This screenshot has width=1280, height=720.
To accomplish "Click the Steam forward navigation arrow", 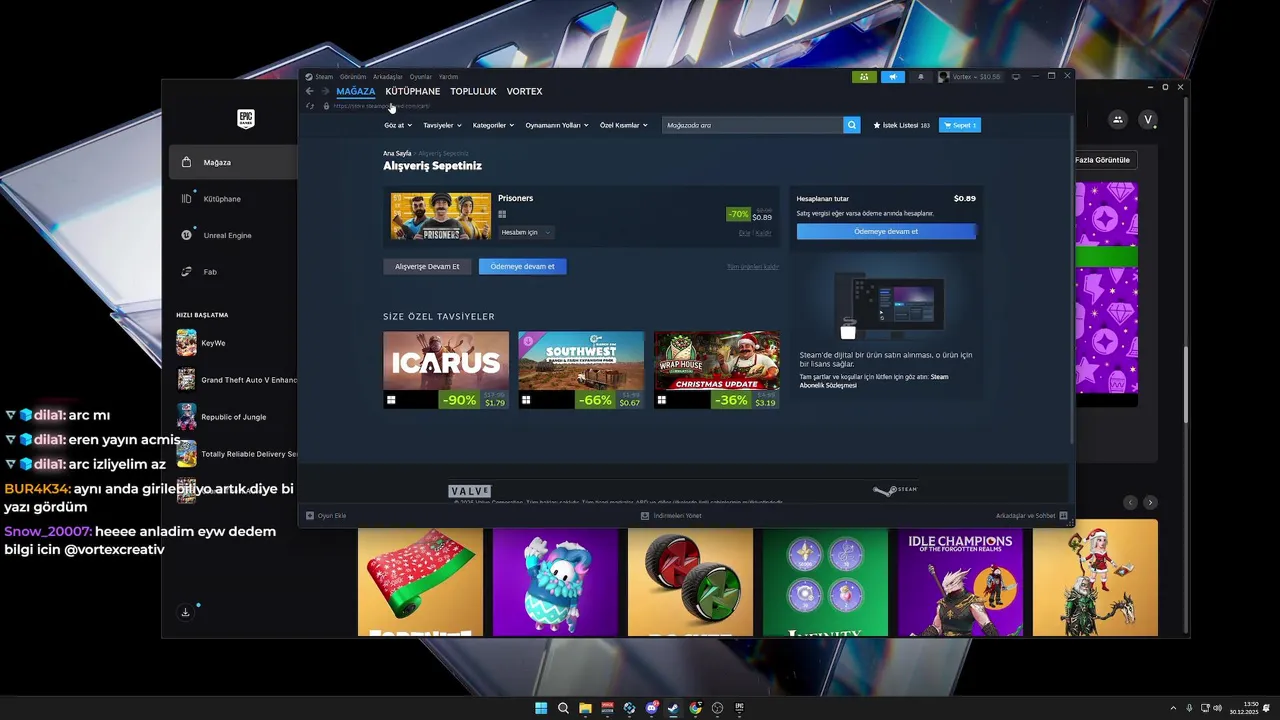I will point(325,91).
